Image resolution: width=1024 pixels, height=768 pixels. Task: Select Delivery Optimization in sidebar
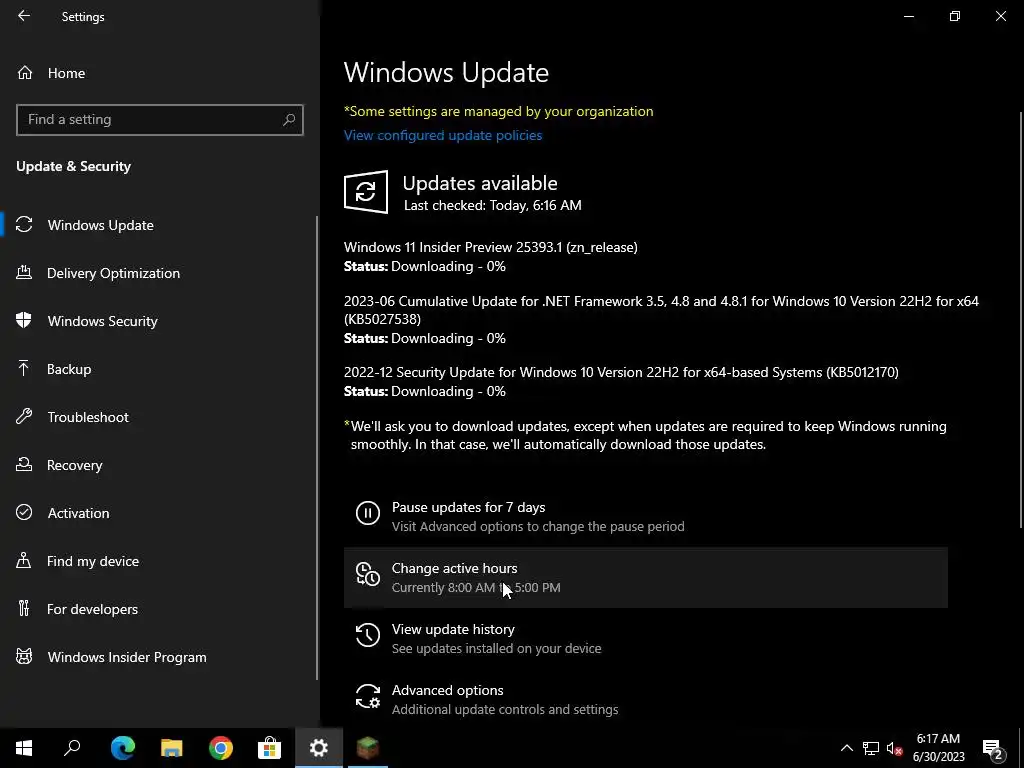coord(158,273)
